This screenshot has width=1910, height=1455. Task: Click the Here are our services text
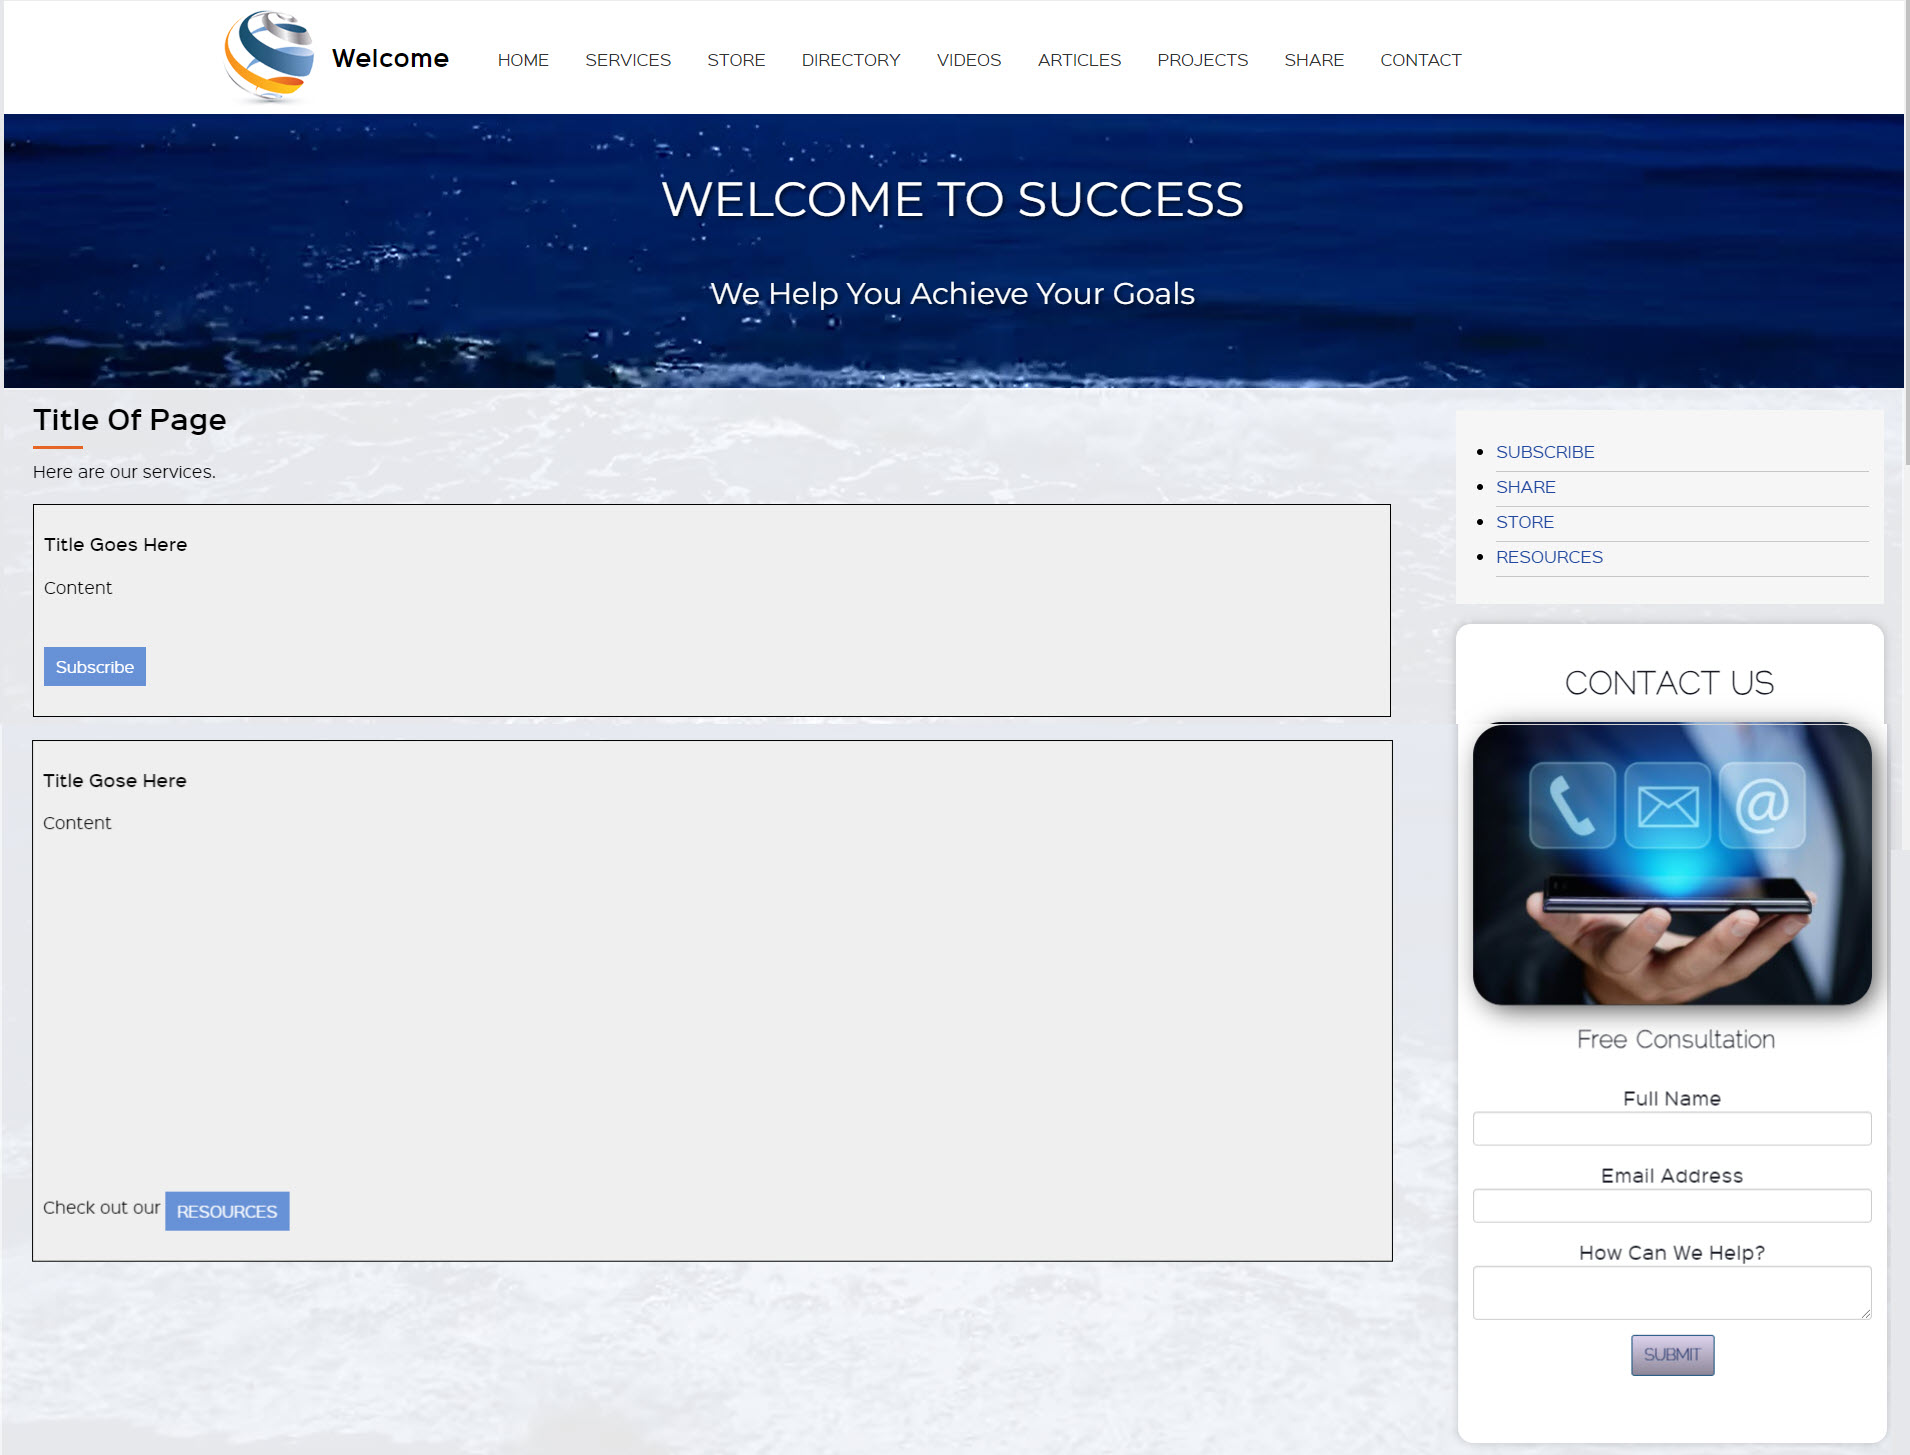pyautogui.click(x=124, y=472)
